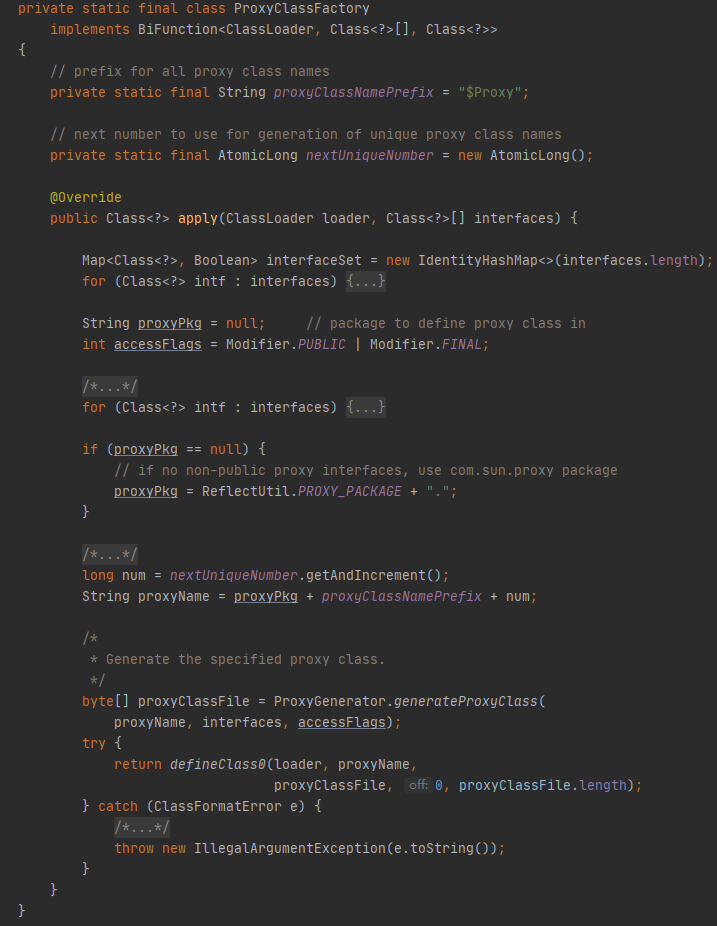This screenshot has height=926, width=717.
Task: Click the apply method name
Action: [x=198, y=219]
